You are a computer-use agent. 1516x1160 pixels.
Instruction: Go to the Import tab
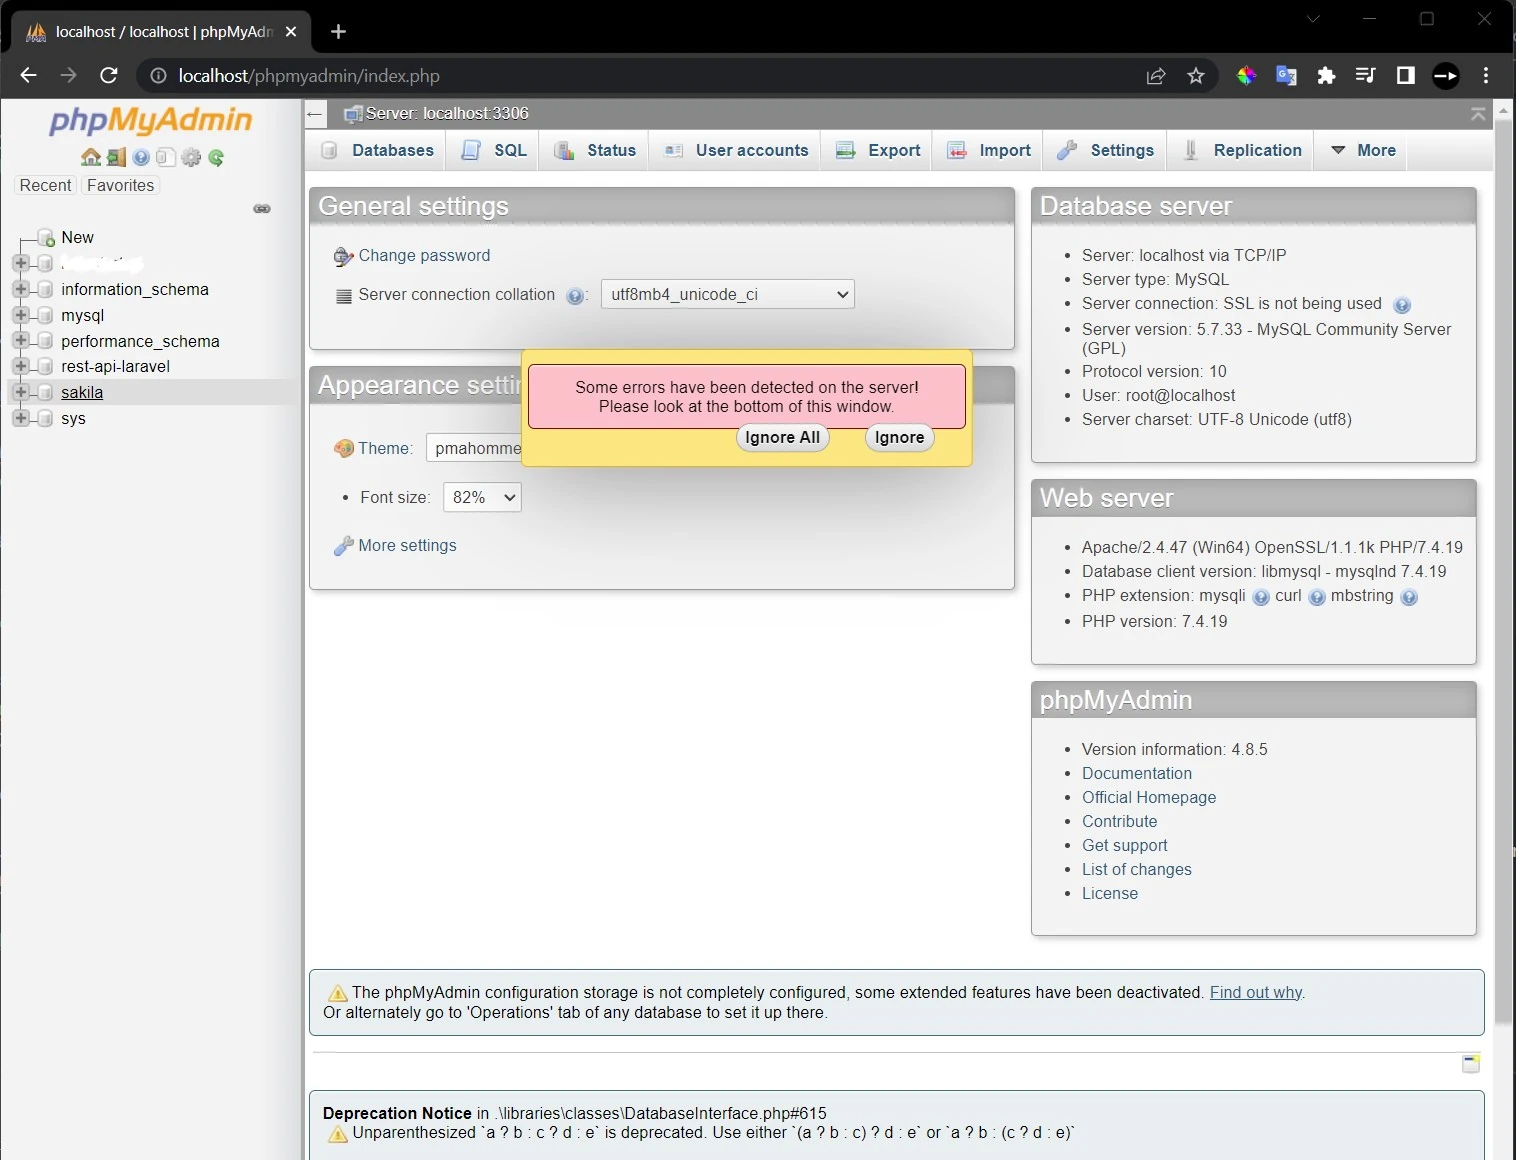point(989,150)
